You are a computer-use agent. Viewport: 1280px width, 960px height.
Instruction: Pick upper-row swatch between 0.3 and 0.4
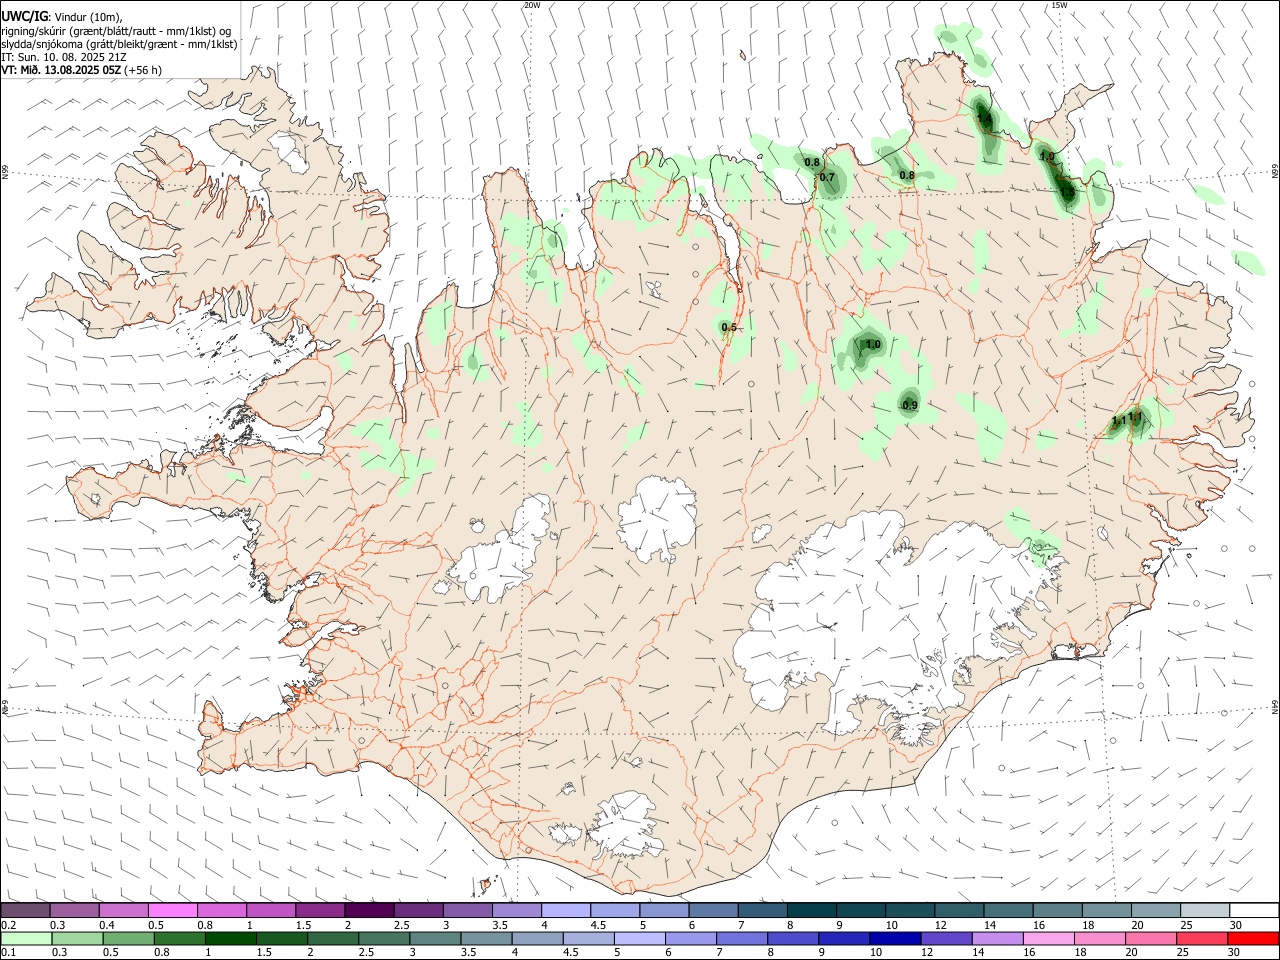(x=74, y=910)
